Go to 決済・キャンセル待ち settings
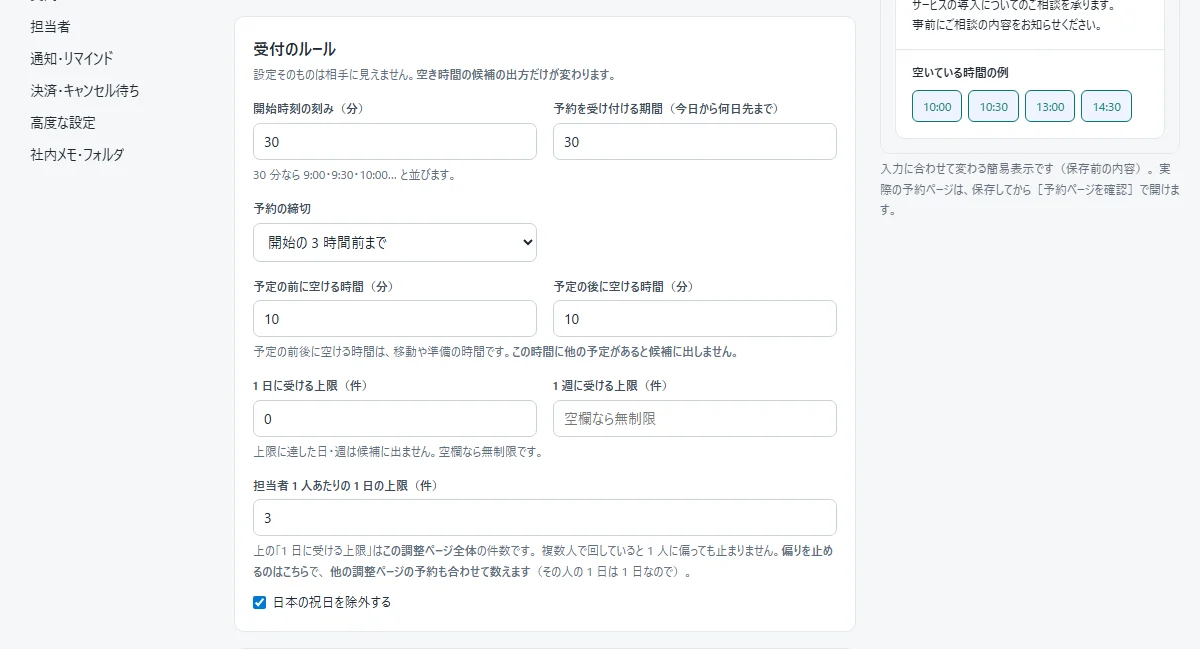Viewport: 1200px width, 649px height. 85,91
